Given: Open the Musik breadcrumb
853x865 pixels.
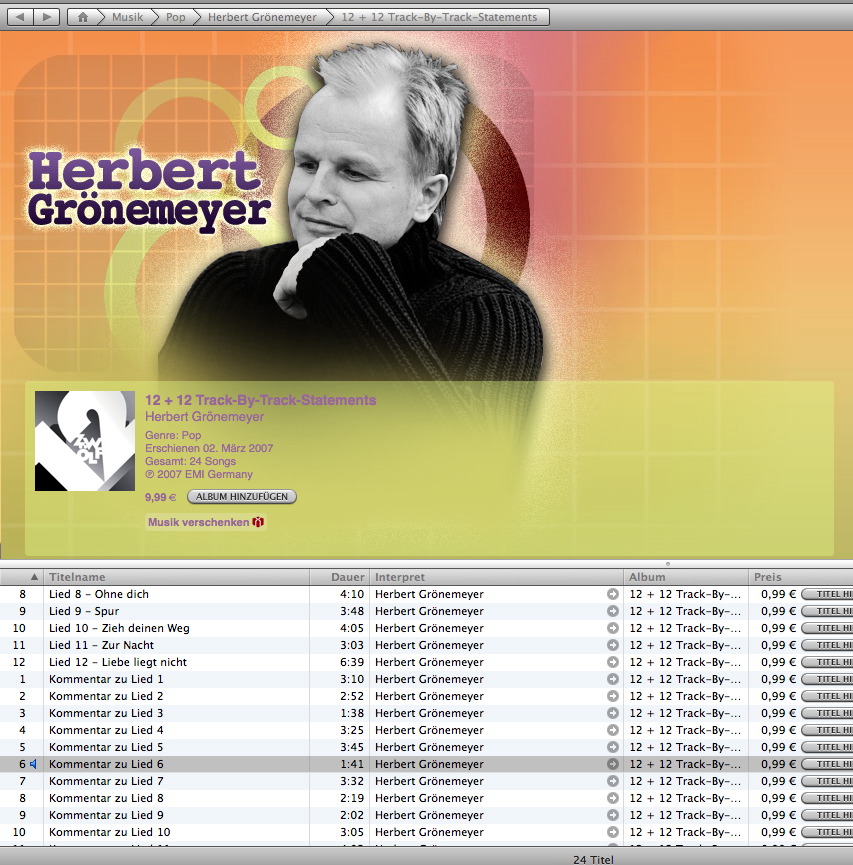Looking at the screenshot, I should 127,17.
